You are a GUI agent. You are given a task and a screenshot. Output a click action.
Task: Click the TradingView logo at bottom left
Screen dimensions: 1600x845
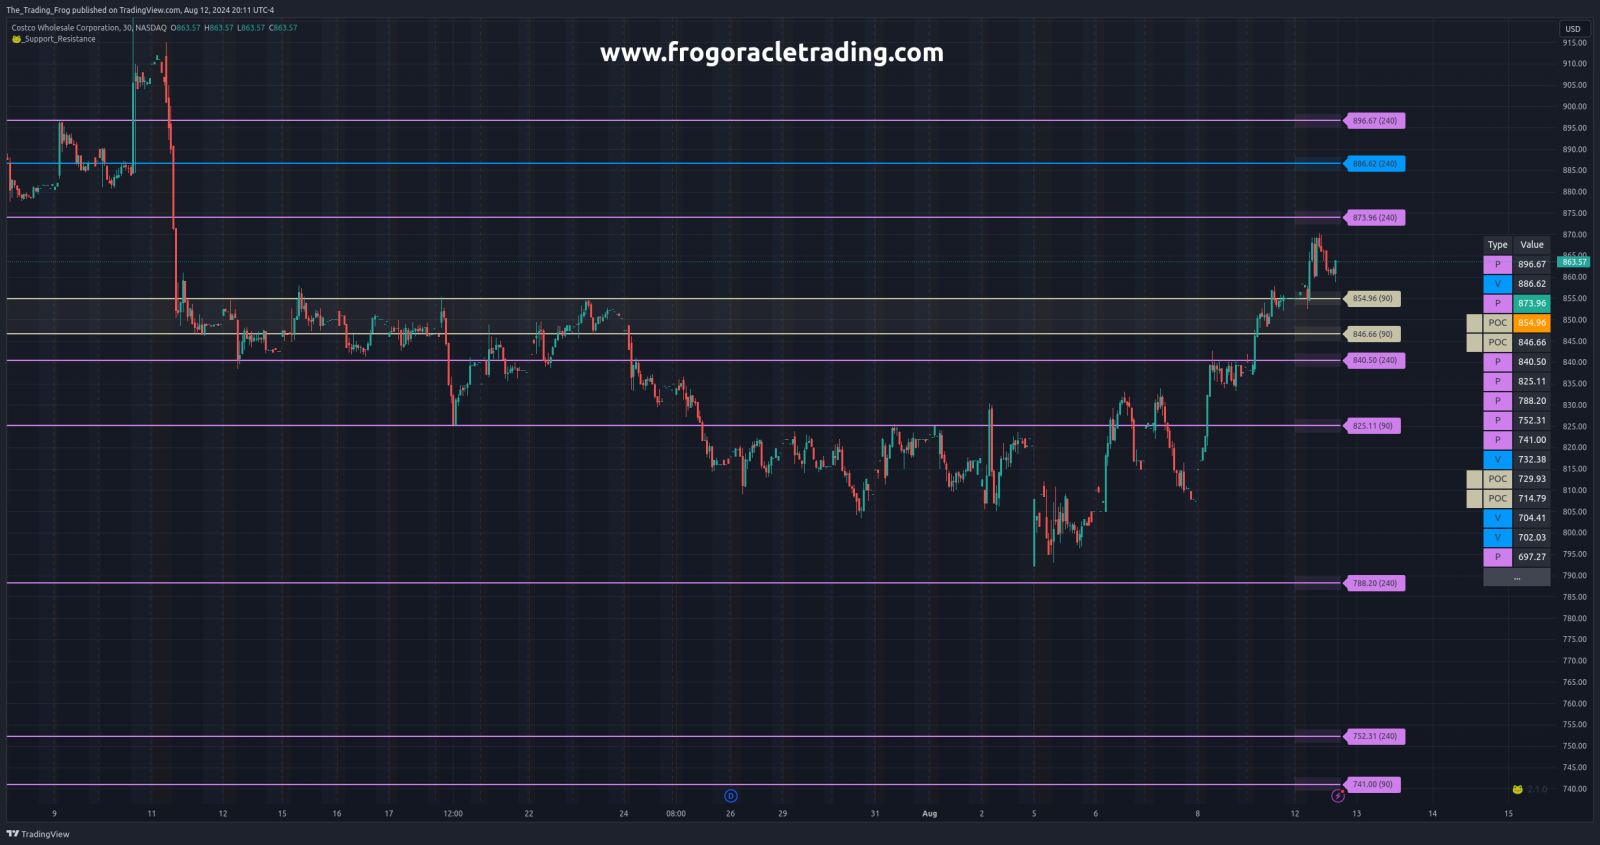[38, 834]
